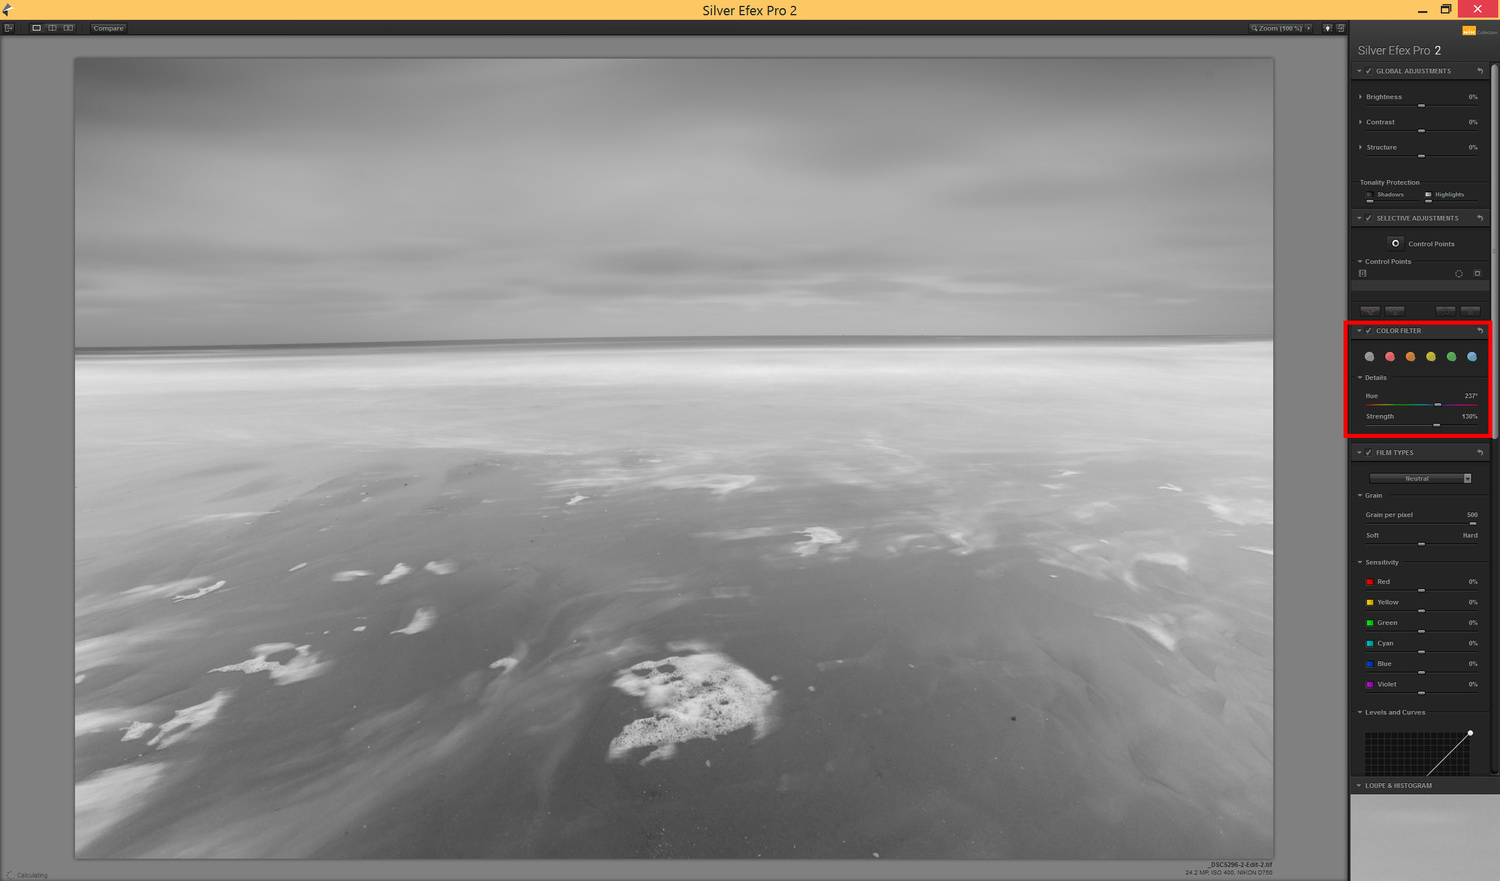Select the blue color filter
Viewport: 1500px width, 881px height.
coord(1472,357)
